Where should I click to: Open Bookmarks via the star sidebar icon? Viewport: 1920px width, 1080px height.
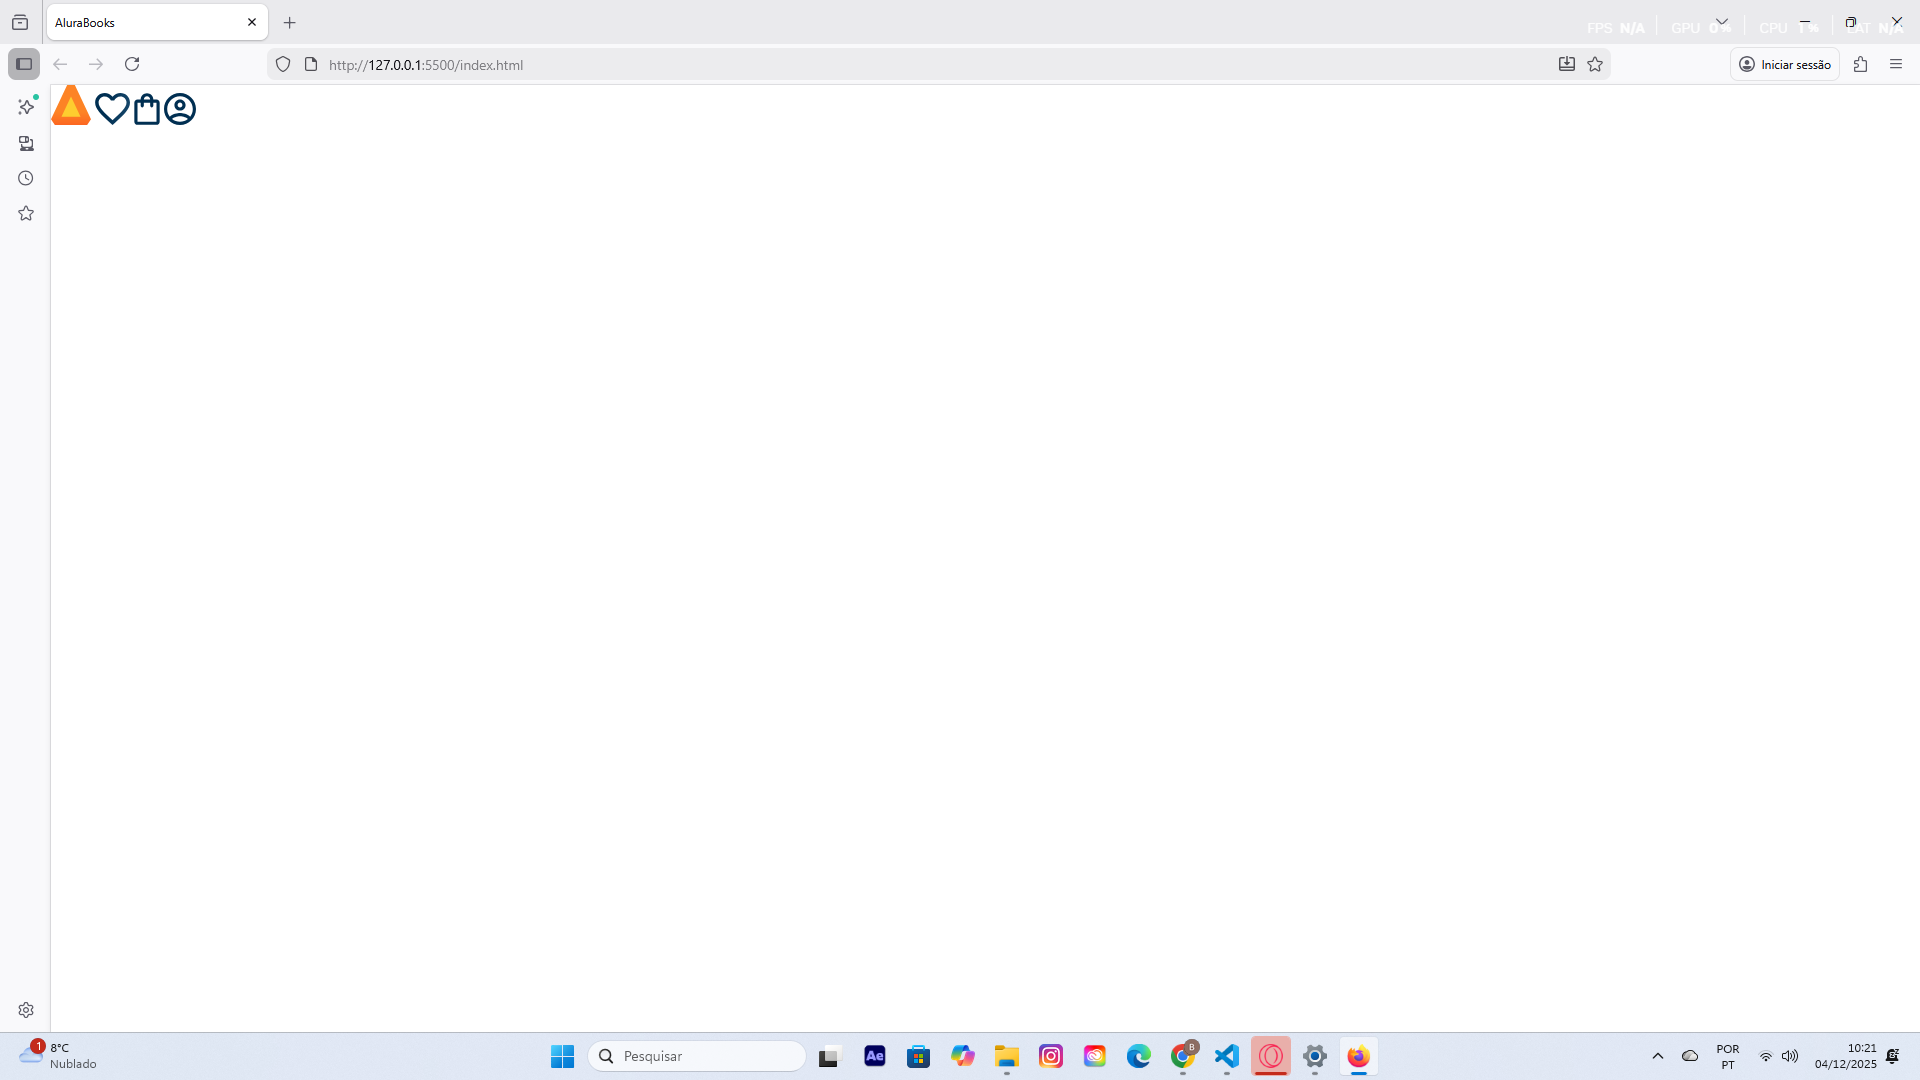pyautogui.click(x=25, y=212)
